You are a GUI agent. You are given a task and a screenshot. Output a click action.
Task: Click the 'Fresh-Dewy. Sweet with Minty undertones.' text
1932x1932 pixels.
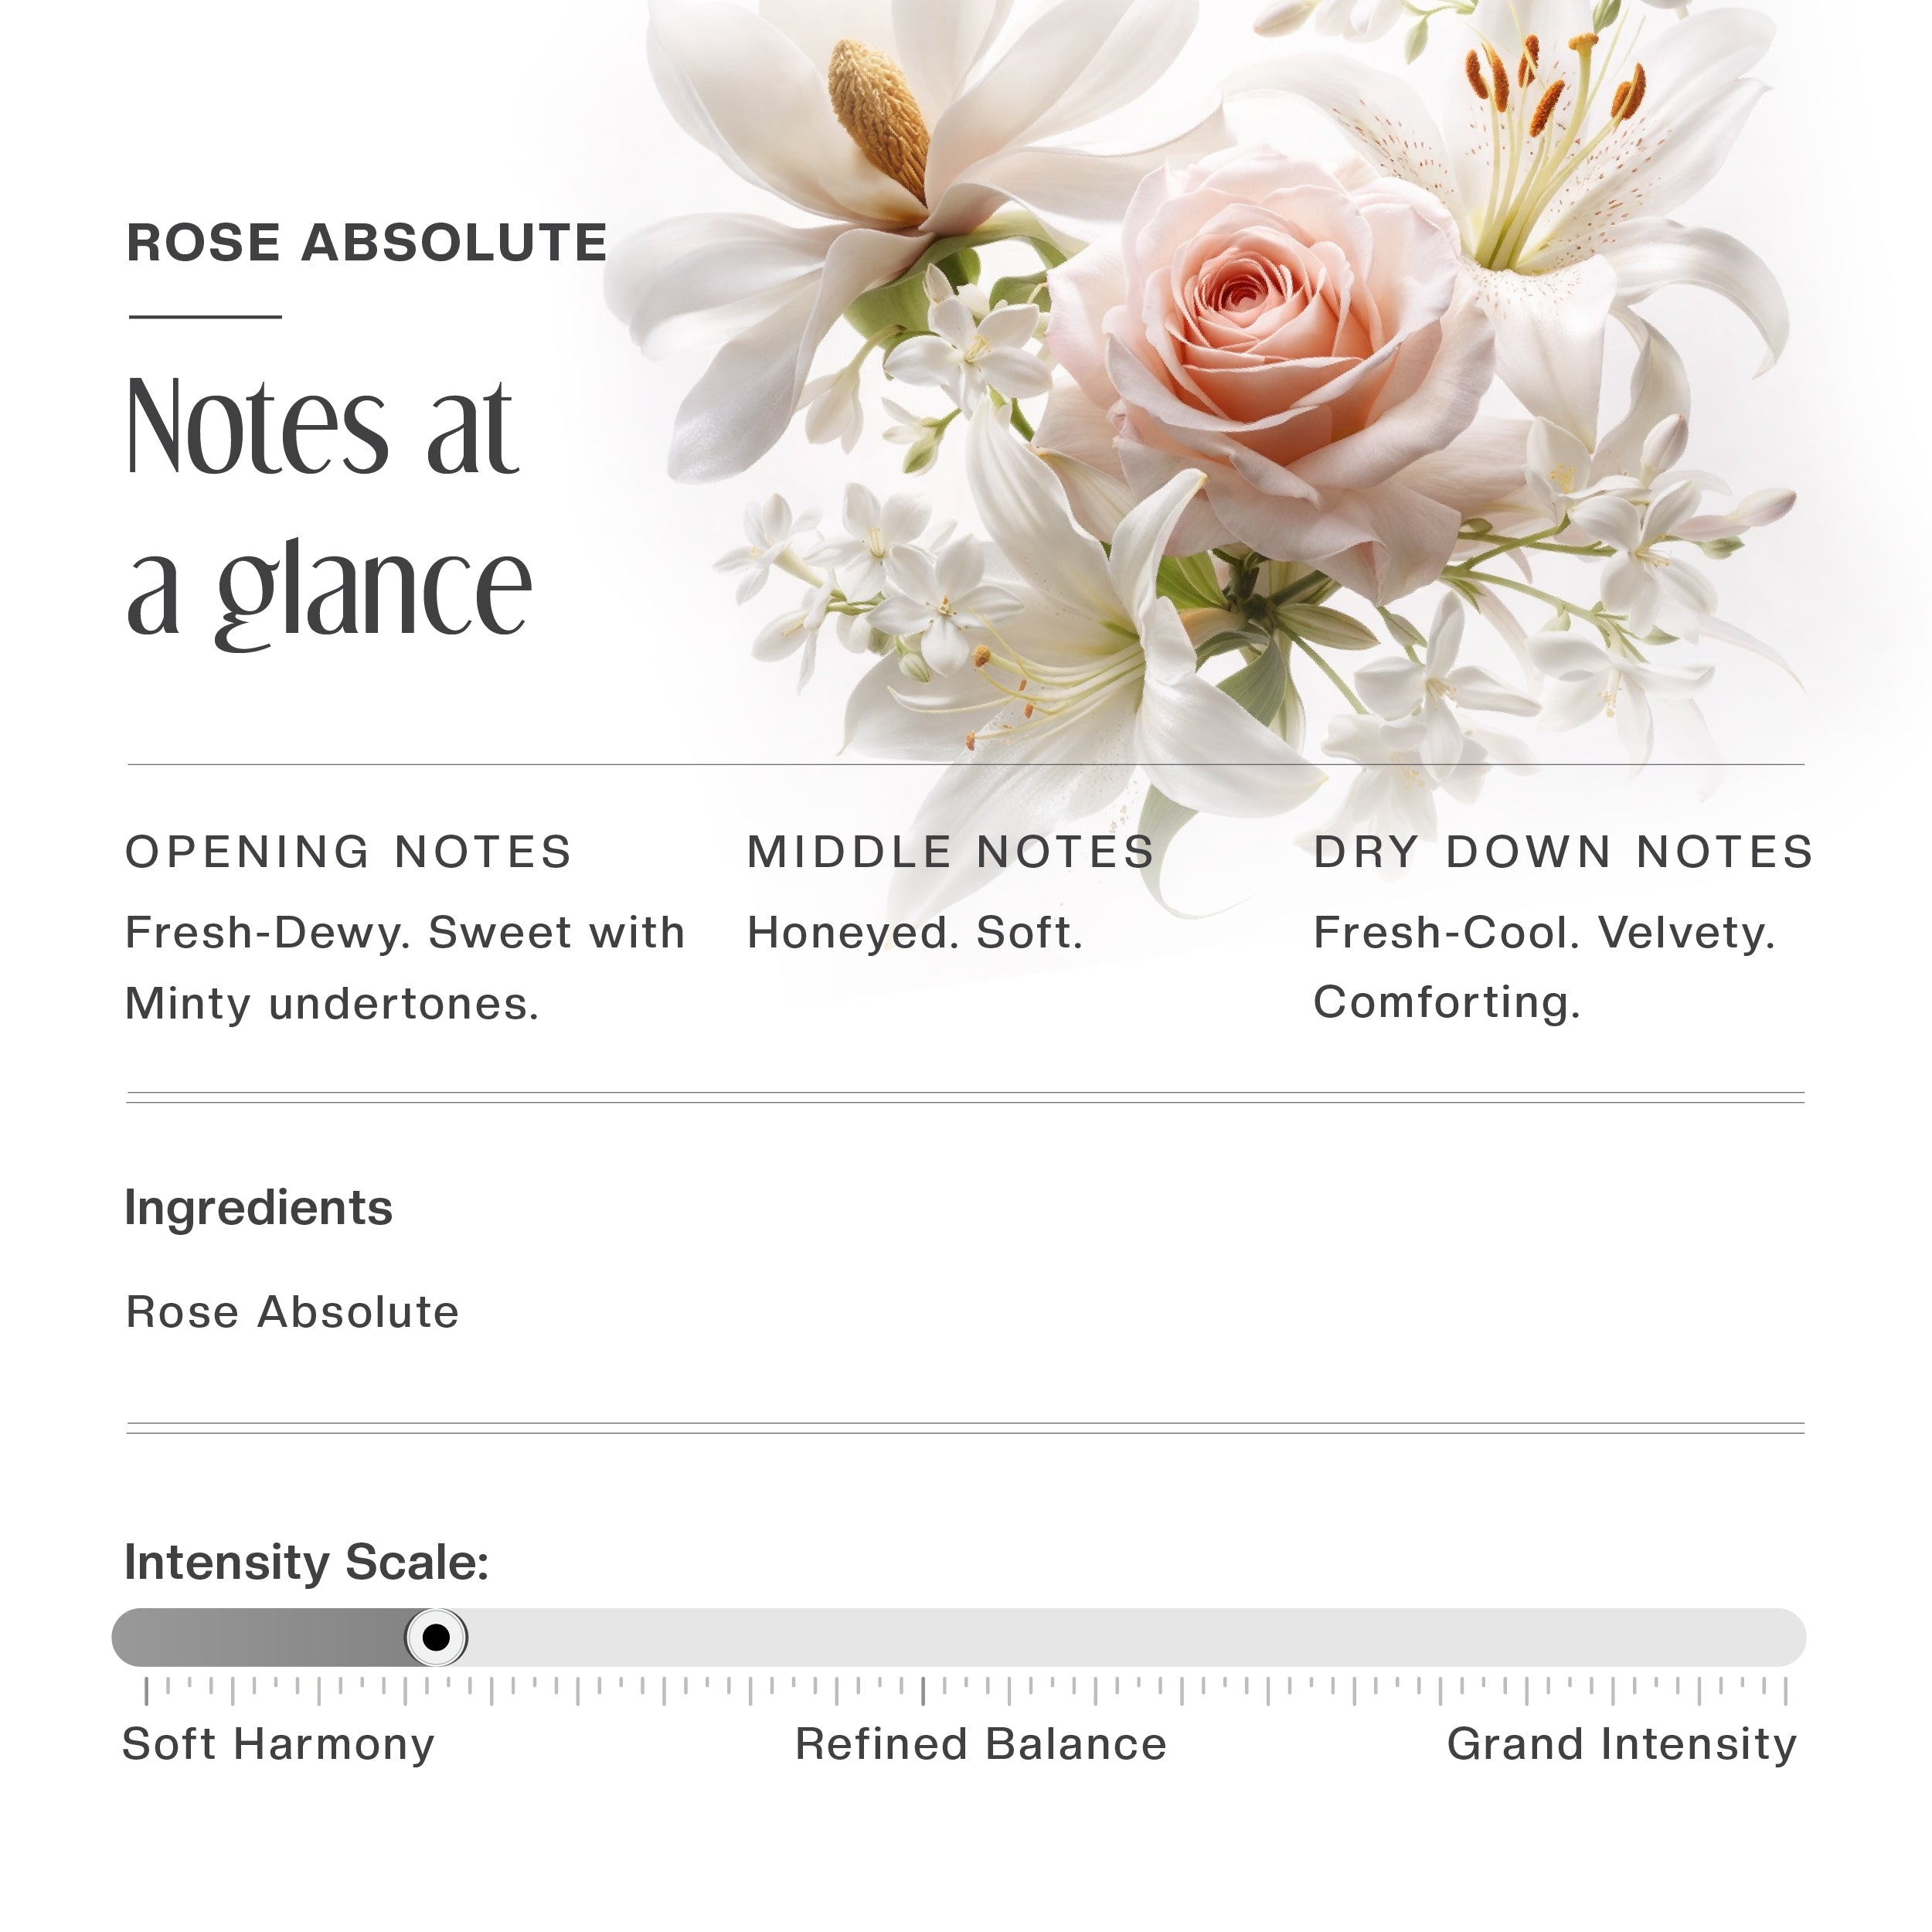click(x=404, y=967)
